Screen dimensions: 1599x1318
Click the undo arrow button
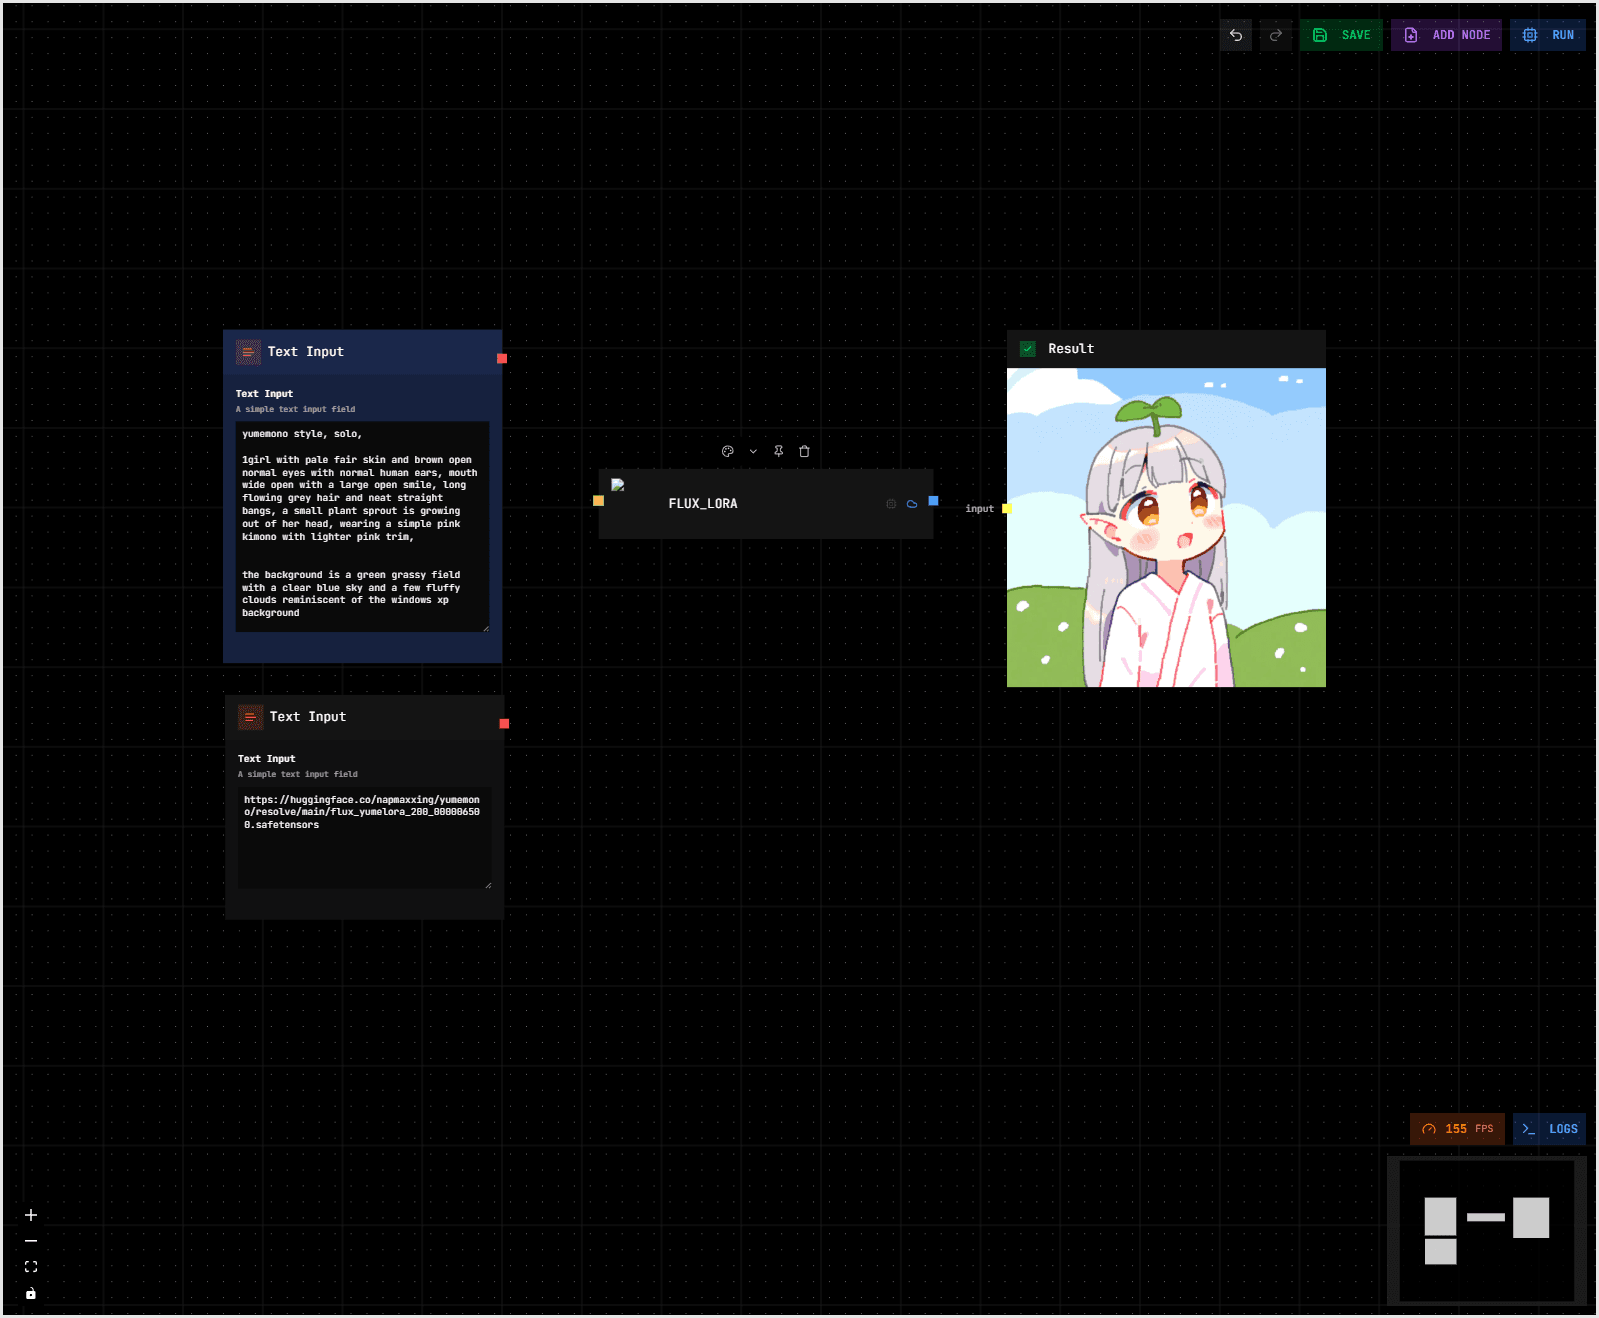[1236, 35]
